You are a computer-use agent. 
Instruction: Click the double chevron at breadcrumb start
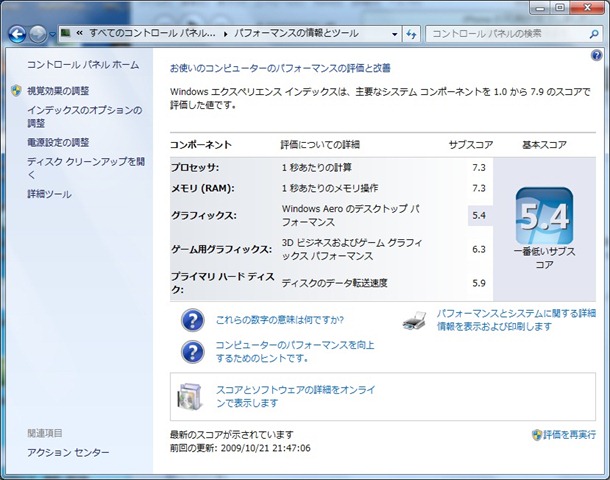(x=79, y=33)
